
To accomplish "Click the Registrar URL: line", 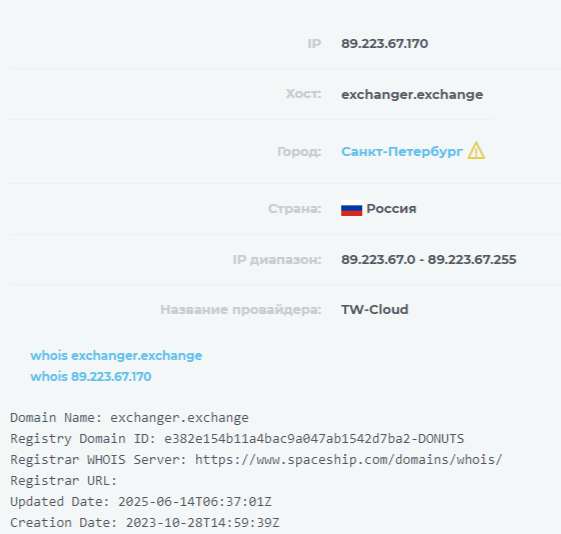I will (x=64, y=481).
